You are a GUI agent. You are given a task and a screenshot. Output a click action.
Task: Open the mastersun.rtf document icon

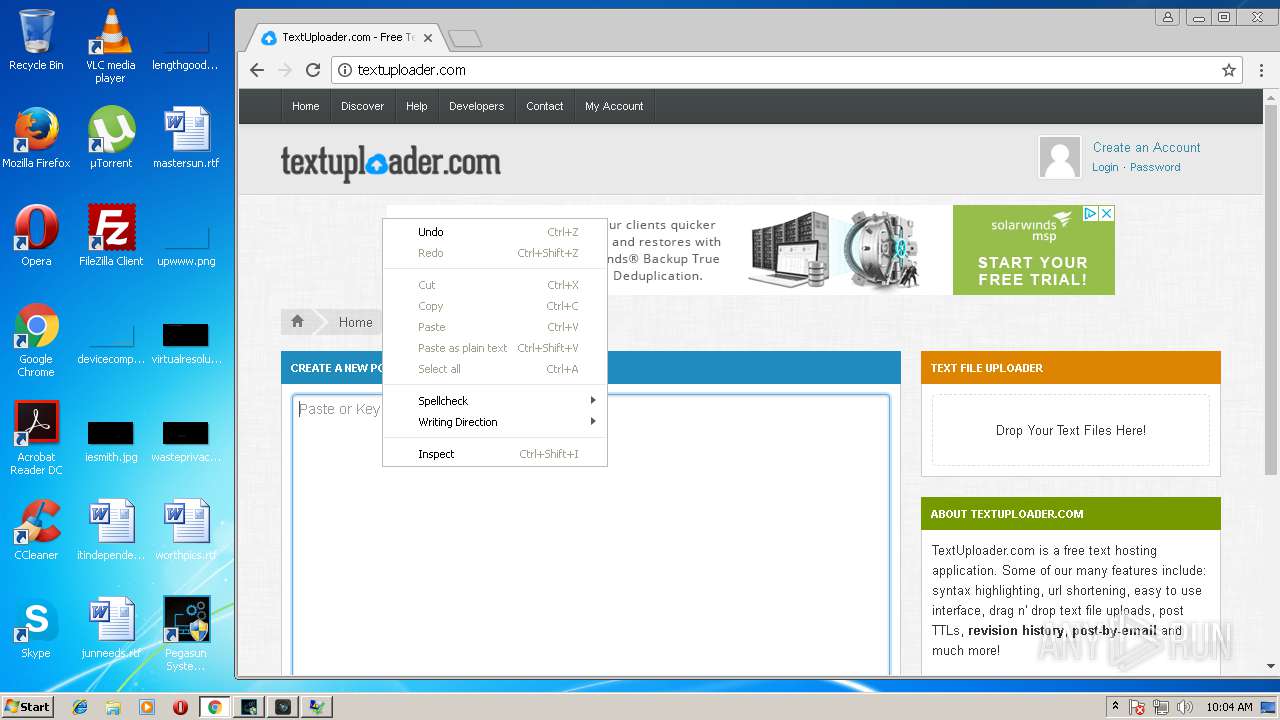point(186,138)
